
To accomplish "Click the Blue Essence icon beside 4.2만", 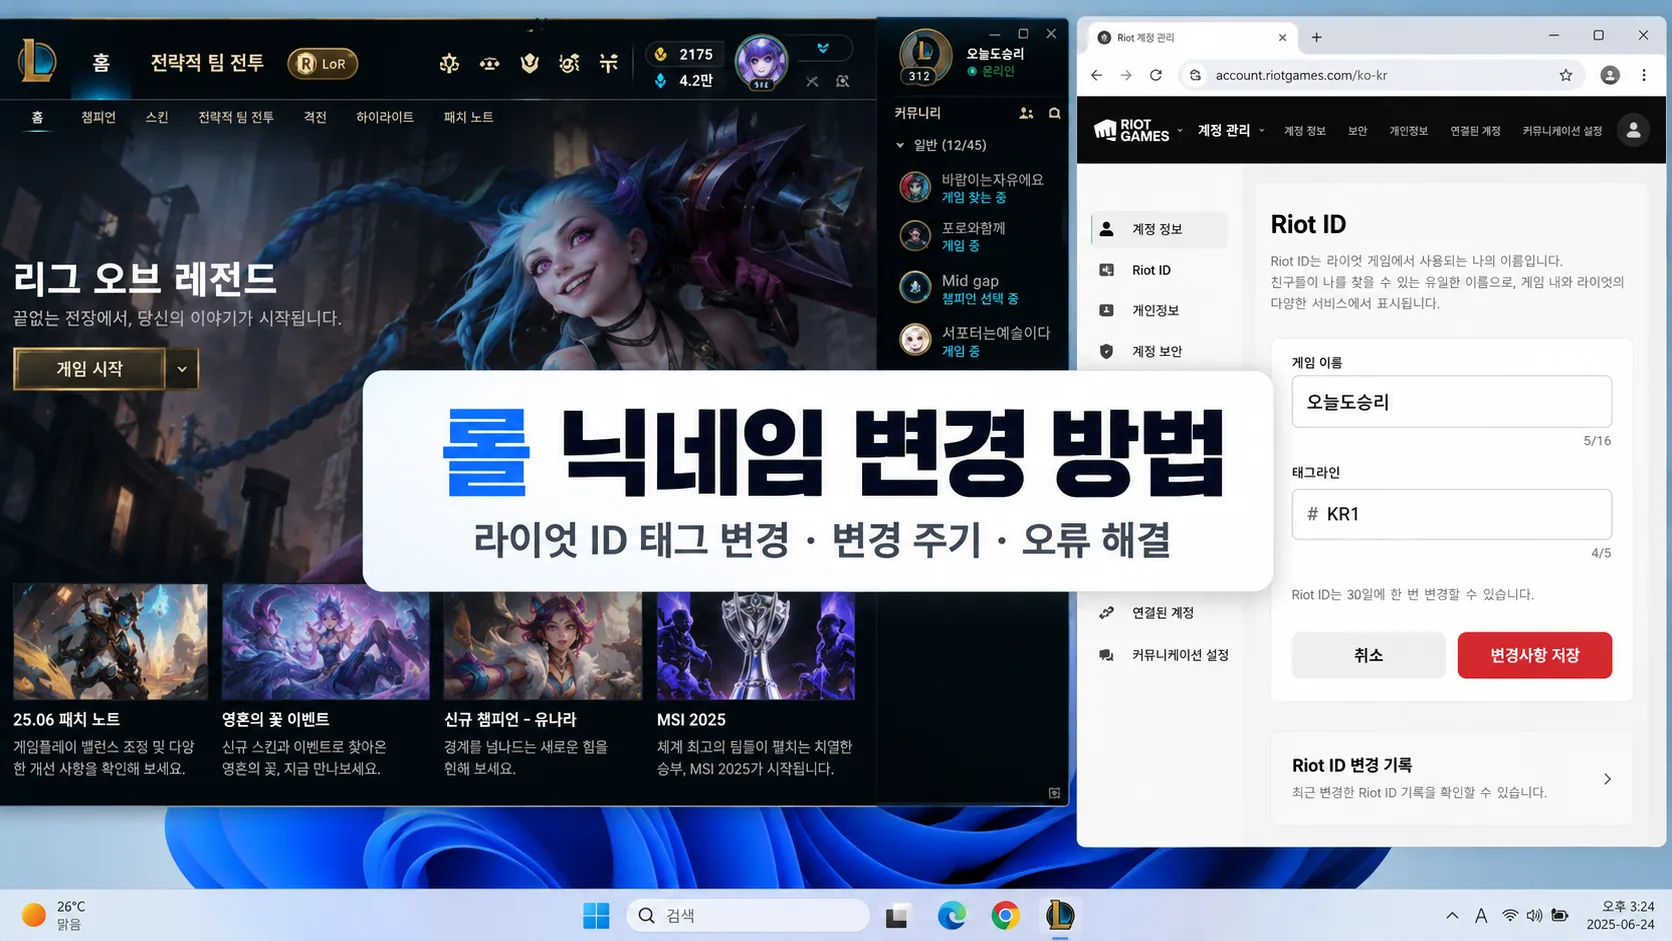I will (660, 80).
